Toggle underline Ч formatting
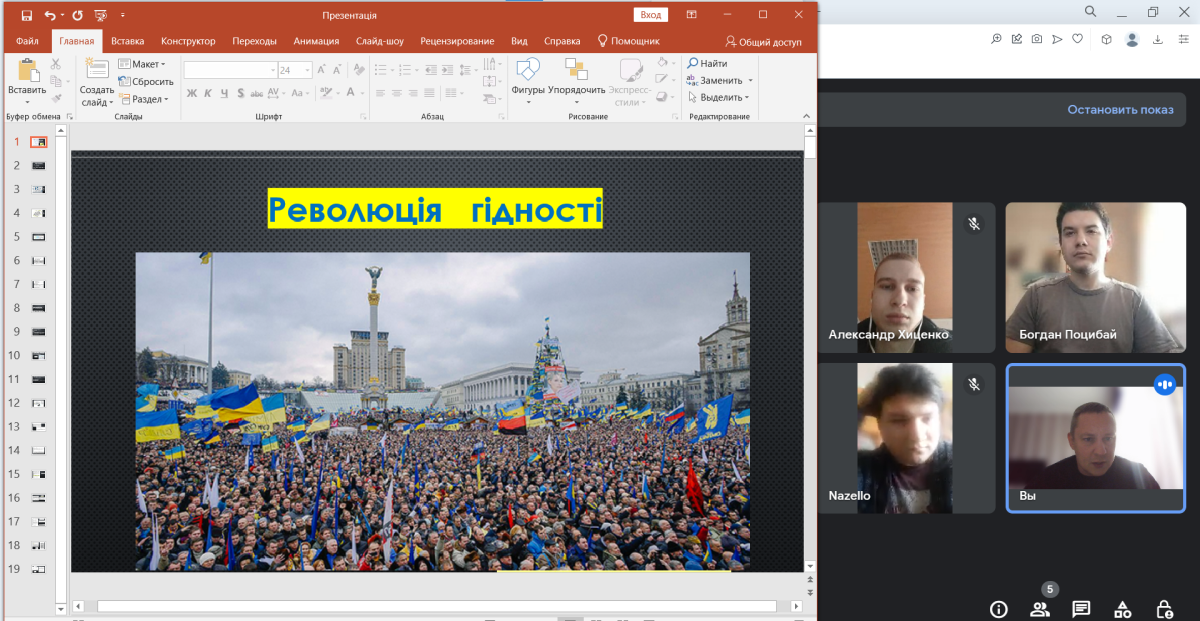Image resolution: width=1200 pixels, height=621 pixels. tap(224, 93)
